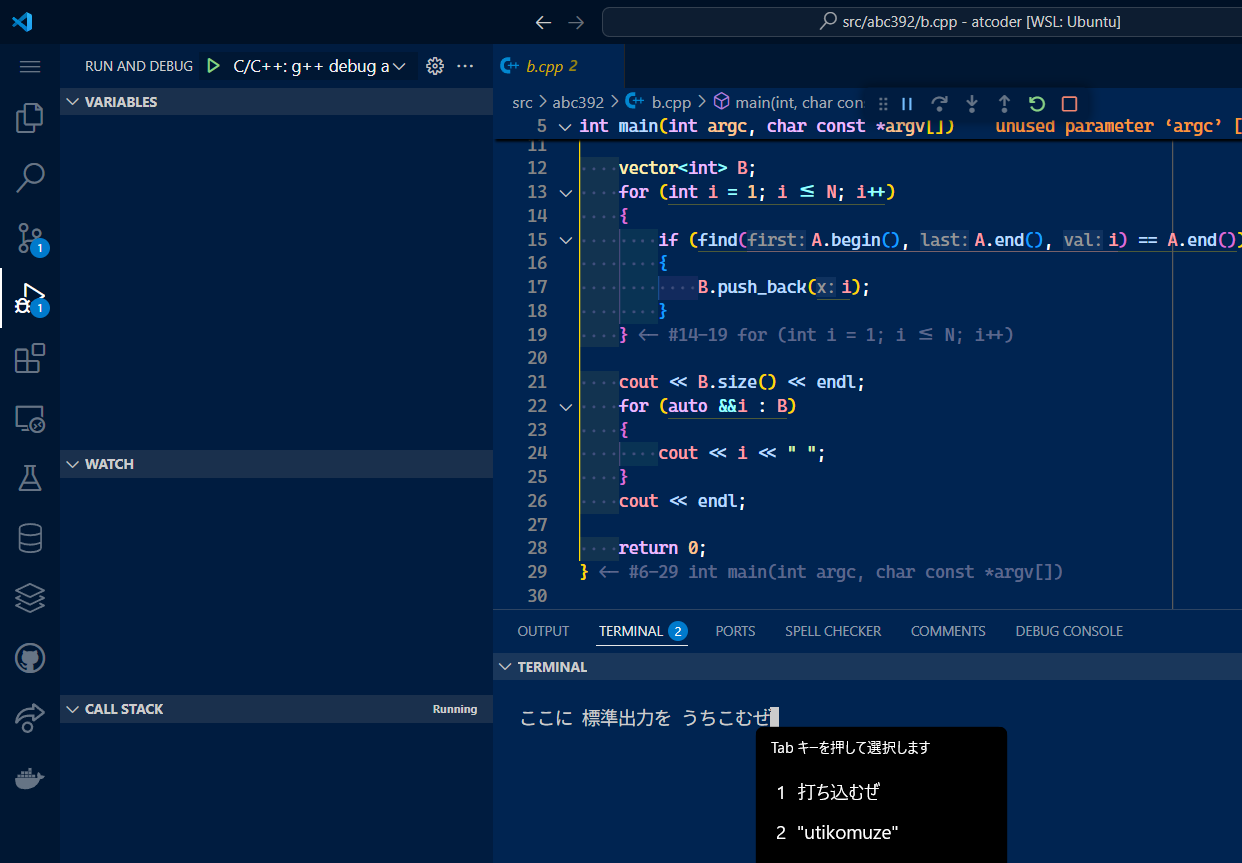Switch to the TERMINAL panel tab
Viewport: 1242px width, 863px height.
(642, 631)
